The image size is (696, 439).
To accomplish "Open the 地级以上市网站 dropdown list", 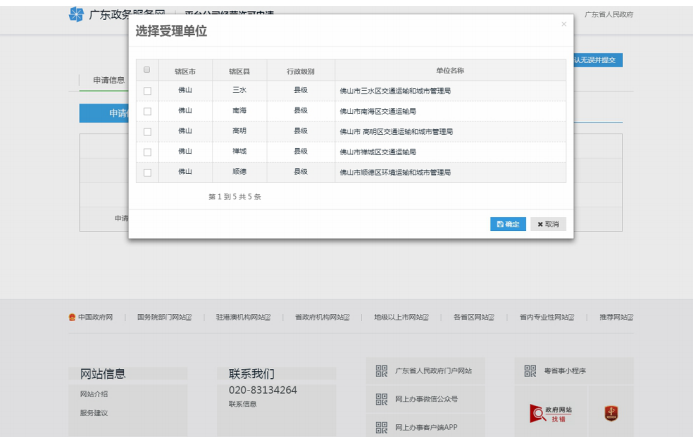I will pos(402,317).
